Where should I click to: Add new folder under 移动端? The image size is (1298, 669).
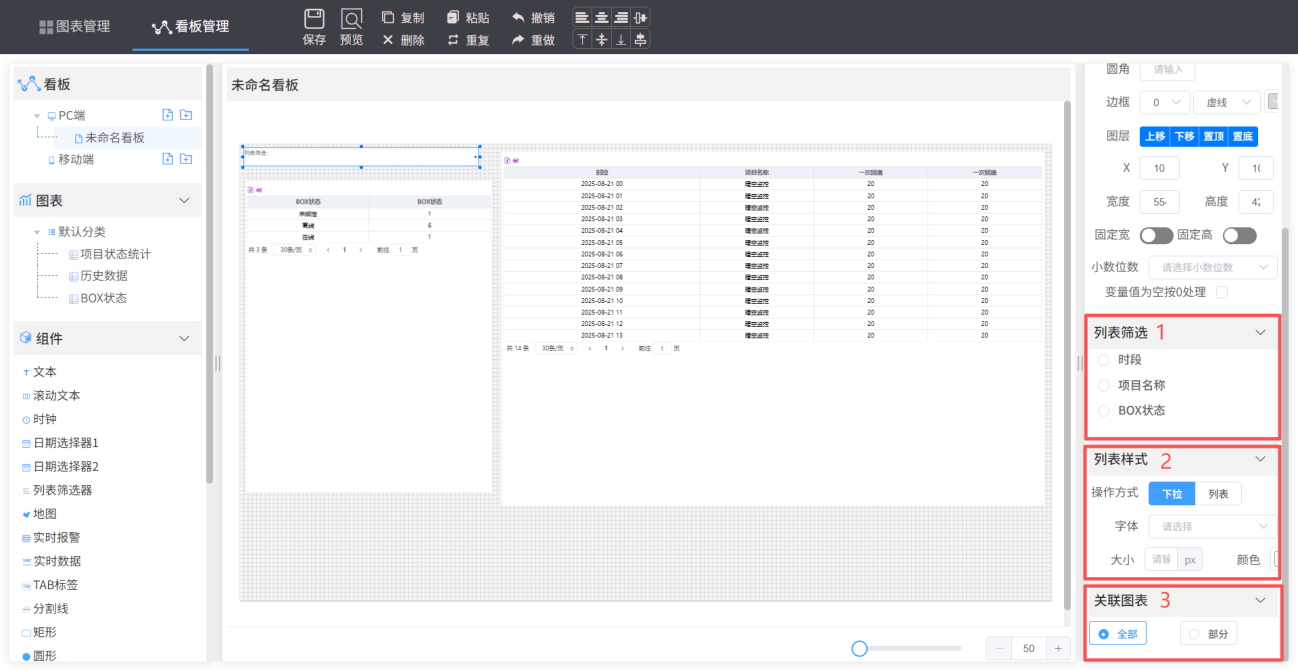185,159
